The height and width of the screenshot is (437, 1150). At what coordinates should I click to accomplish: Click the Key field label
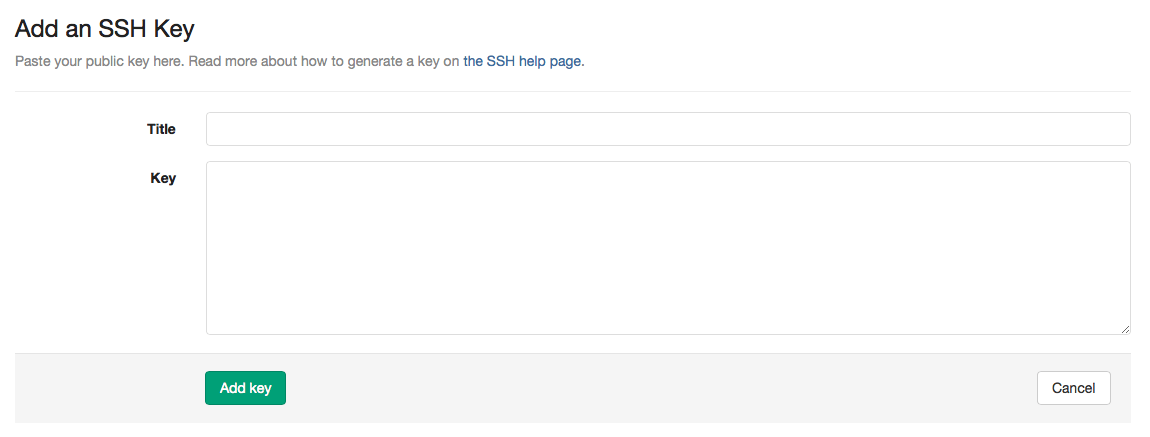163,178
